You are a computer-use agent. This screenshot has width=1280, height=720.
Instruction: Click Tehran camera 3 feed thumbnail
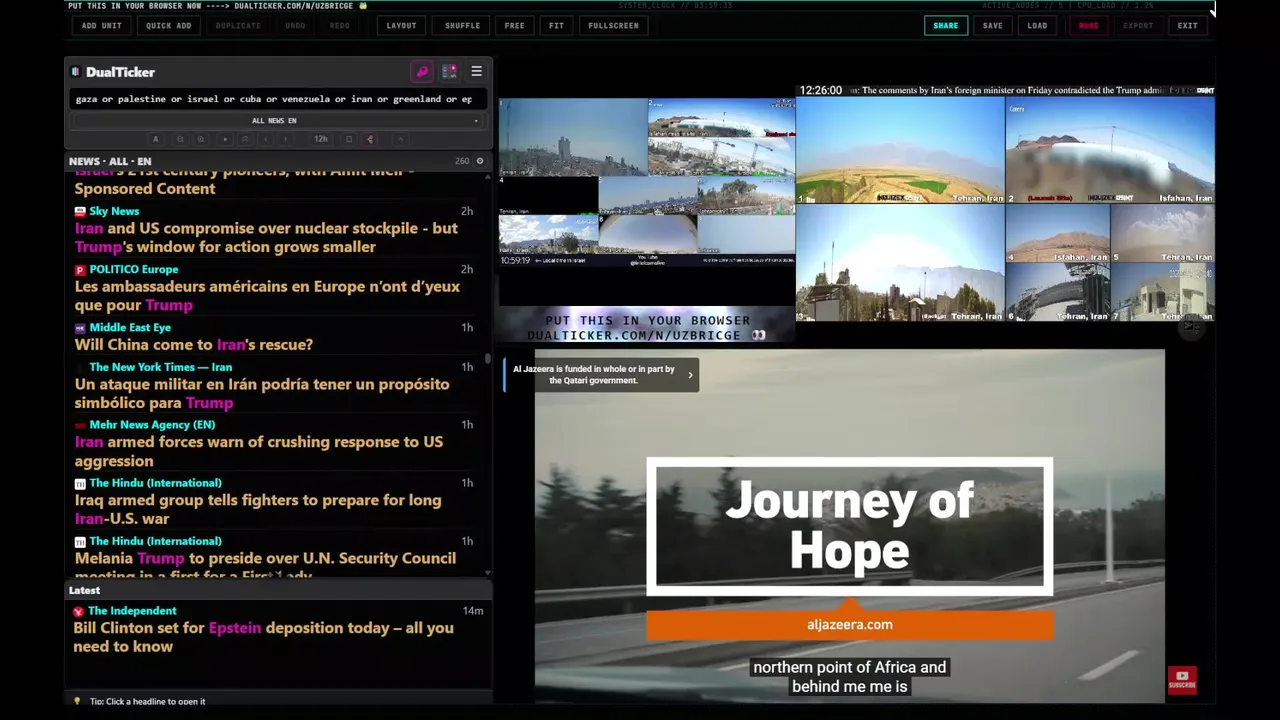(x=900, y=263)
